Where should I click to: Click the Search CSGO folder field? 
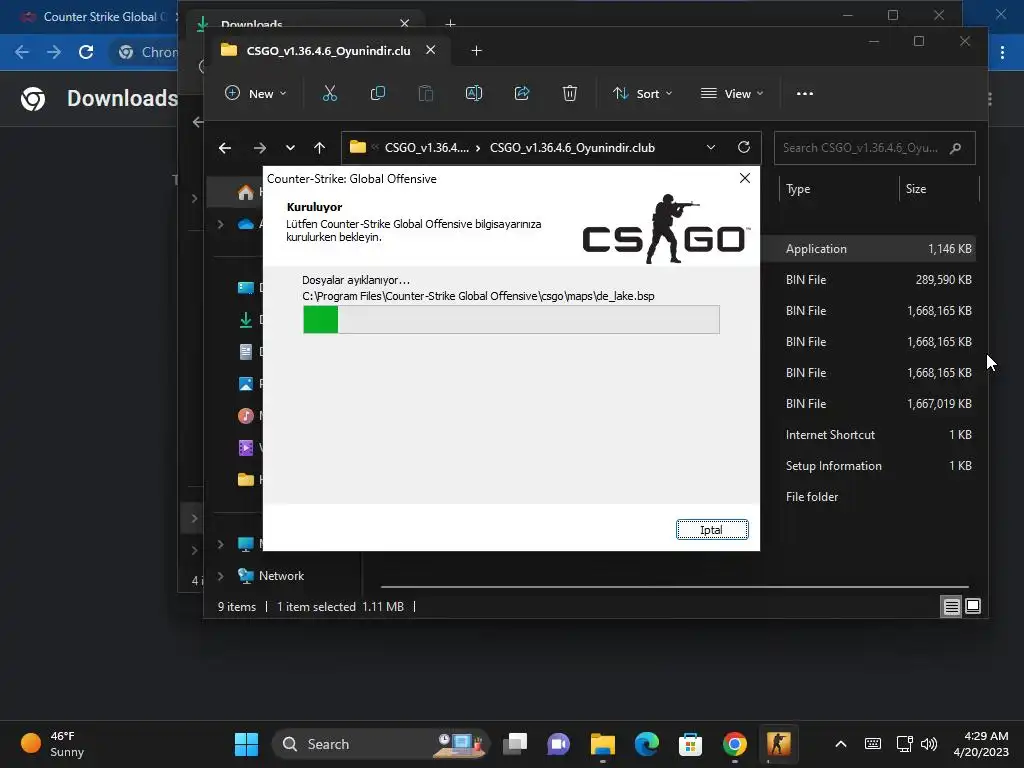[874, 148]
